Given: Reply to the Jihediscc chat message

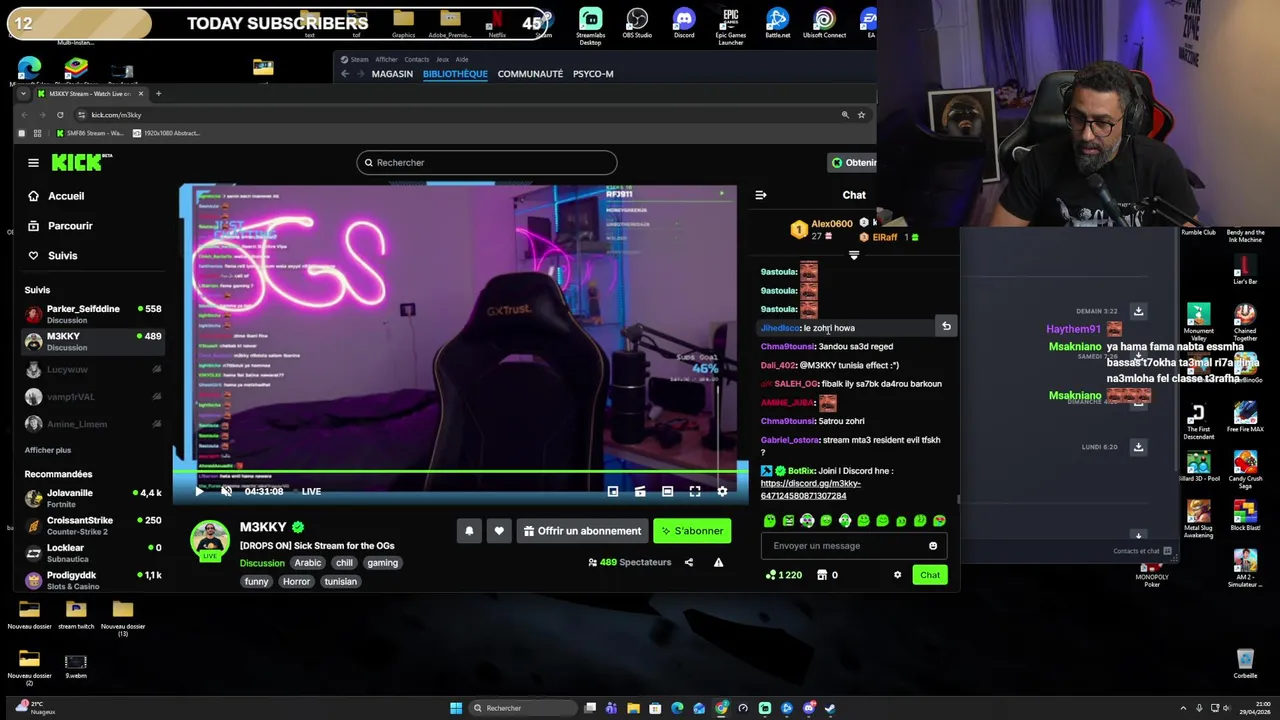Looking at the screenshot, I should pos(946,326).
